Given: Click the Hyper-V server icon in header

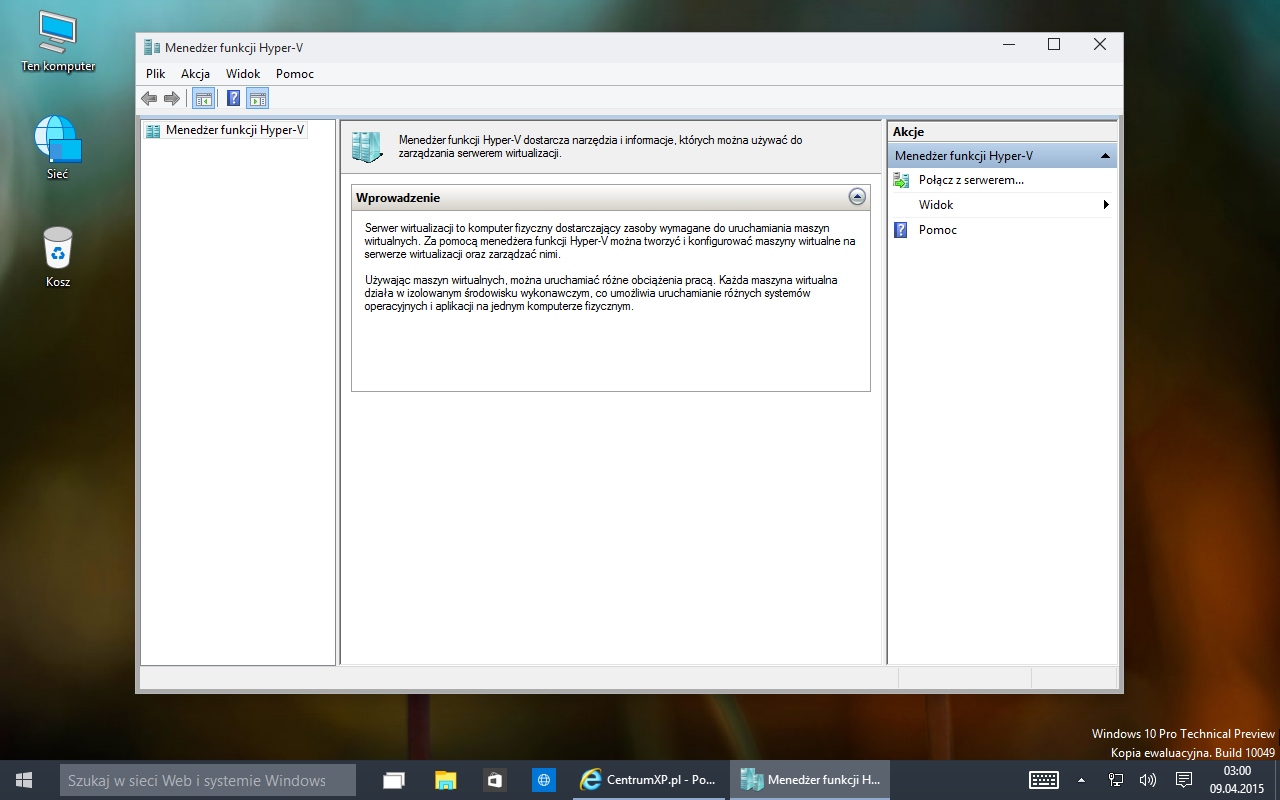Looking at the screenshot, I should click(367, 147).
